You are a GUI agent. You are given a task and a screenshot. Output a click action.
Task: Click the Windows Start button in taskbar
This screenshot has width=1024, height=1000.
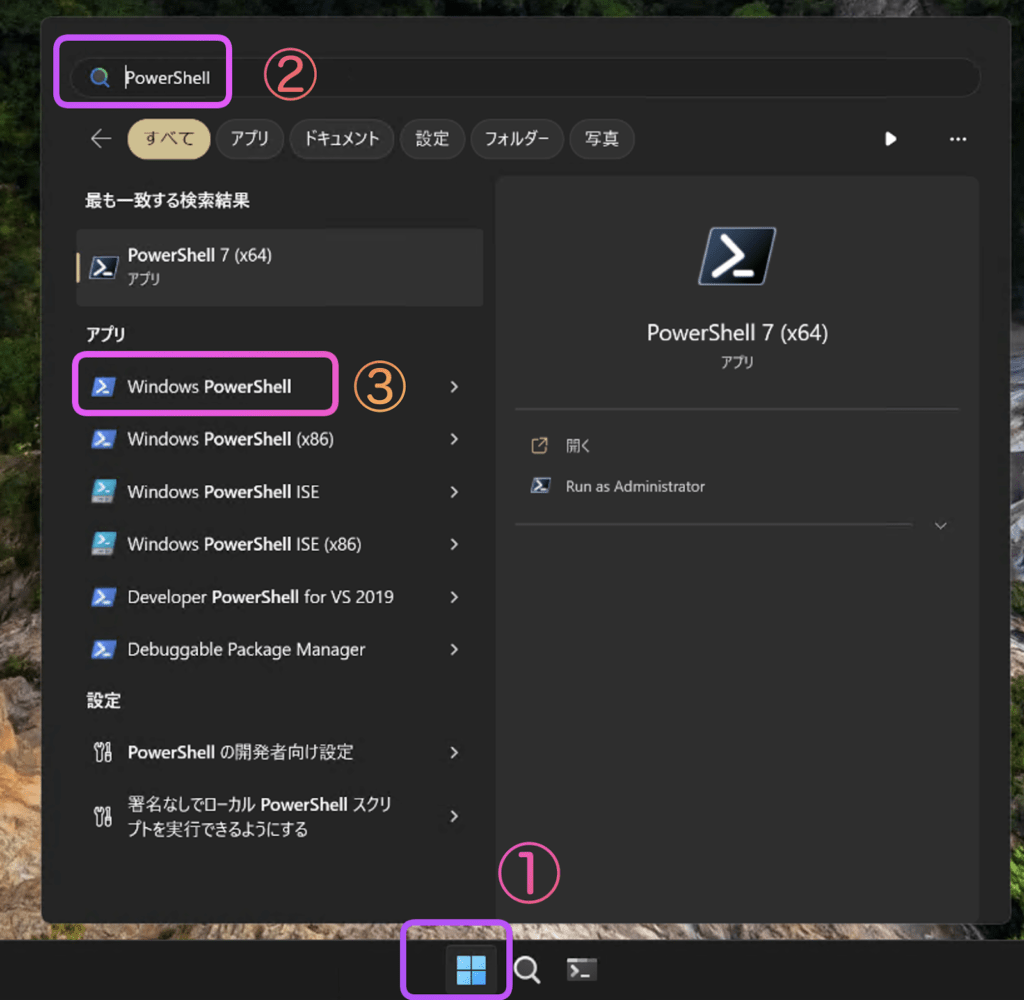470,969
